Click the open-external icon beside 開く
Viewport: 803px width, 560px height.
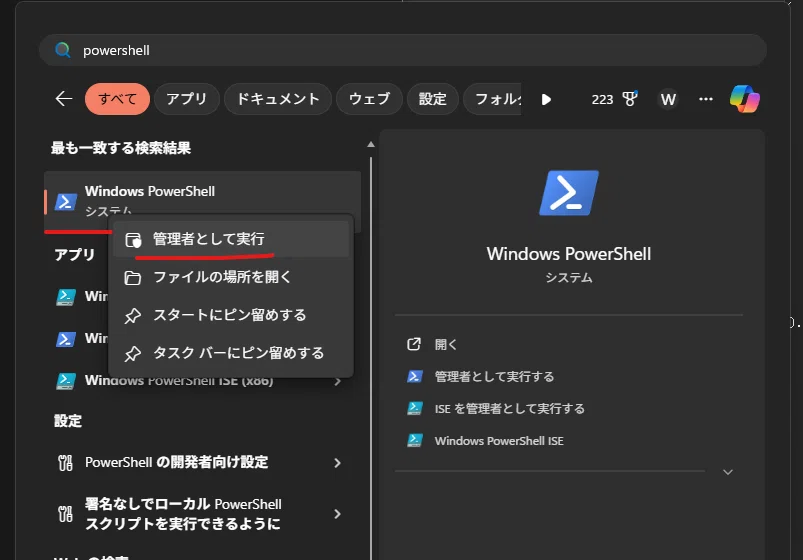pos(414,344)
